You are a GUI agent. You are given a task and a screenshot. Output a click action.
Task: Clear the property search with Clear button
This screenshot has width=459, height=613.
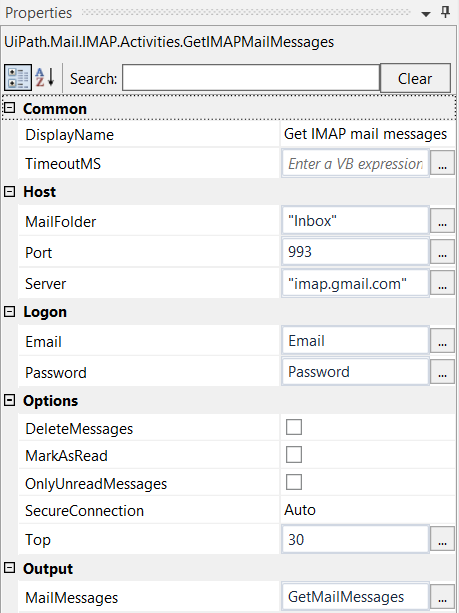point(415,79)
